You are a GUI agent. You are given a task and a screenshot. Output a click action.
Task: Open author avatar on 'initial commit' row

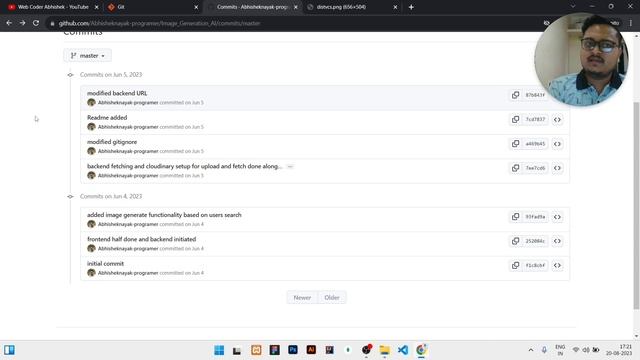(91, 273)
